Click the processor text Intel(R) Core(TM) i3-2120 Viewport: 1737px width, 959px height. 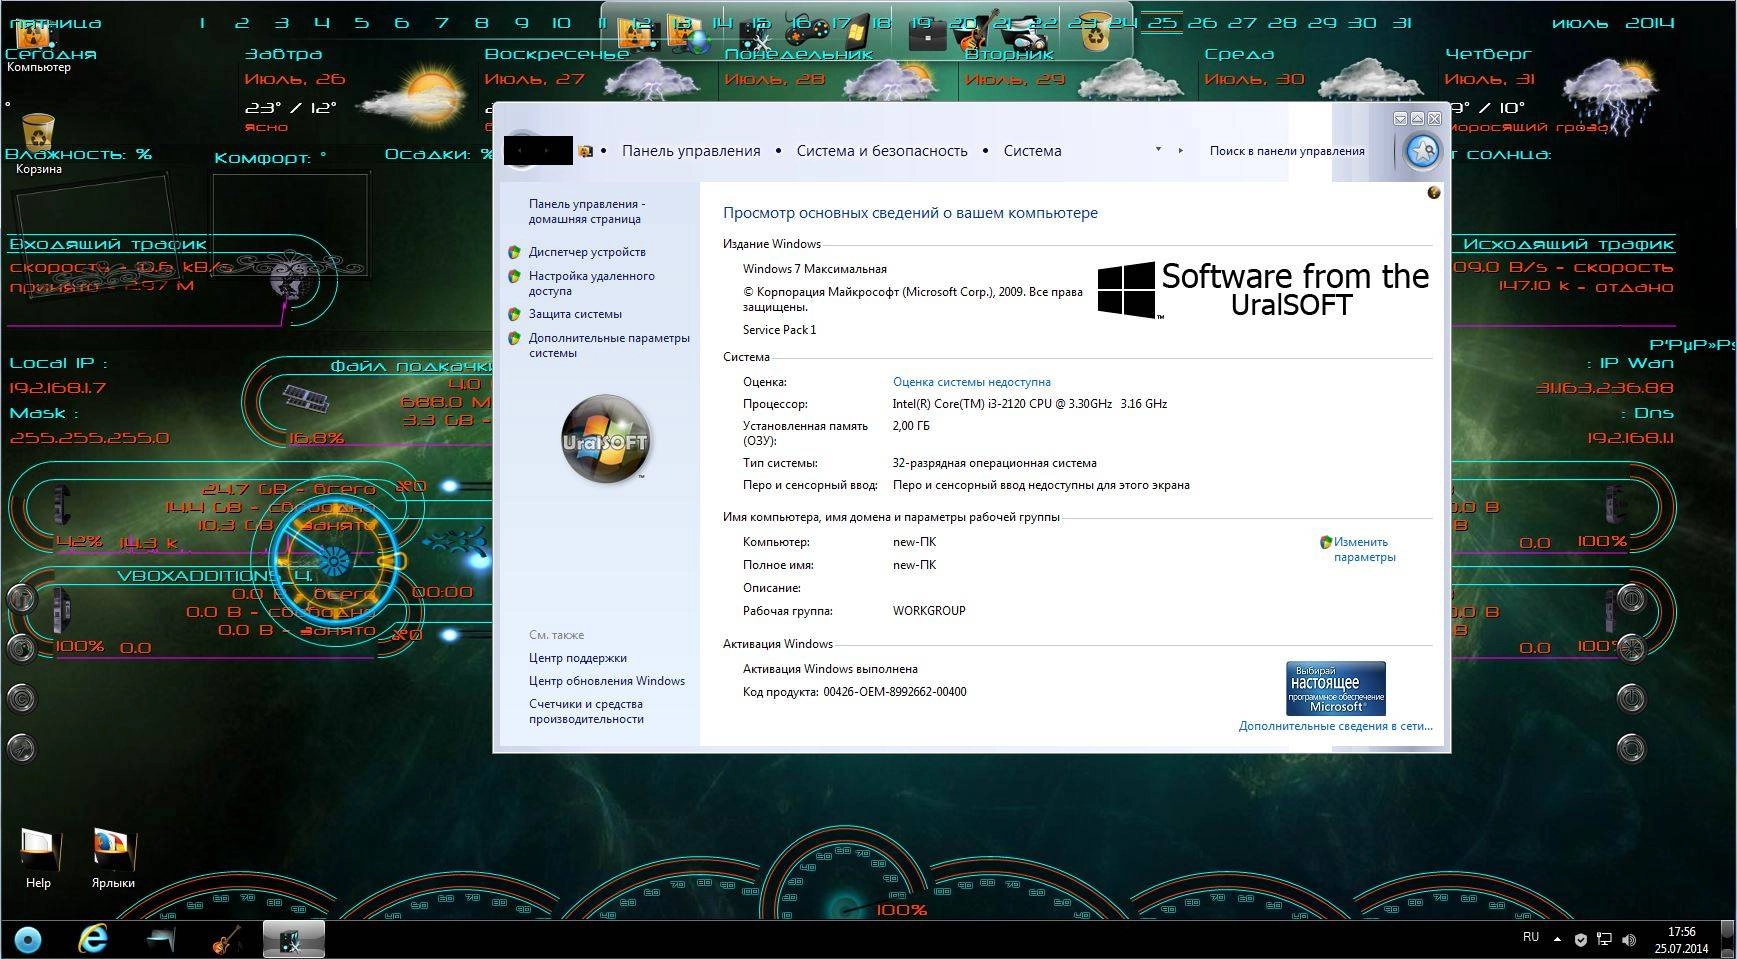[1029, 404]
